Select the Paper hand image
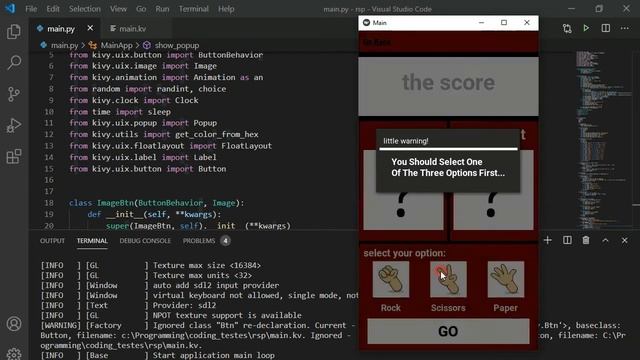640x360 pixels. [x=506, y=279]
